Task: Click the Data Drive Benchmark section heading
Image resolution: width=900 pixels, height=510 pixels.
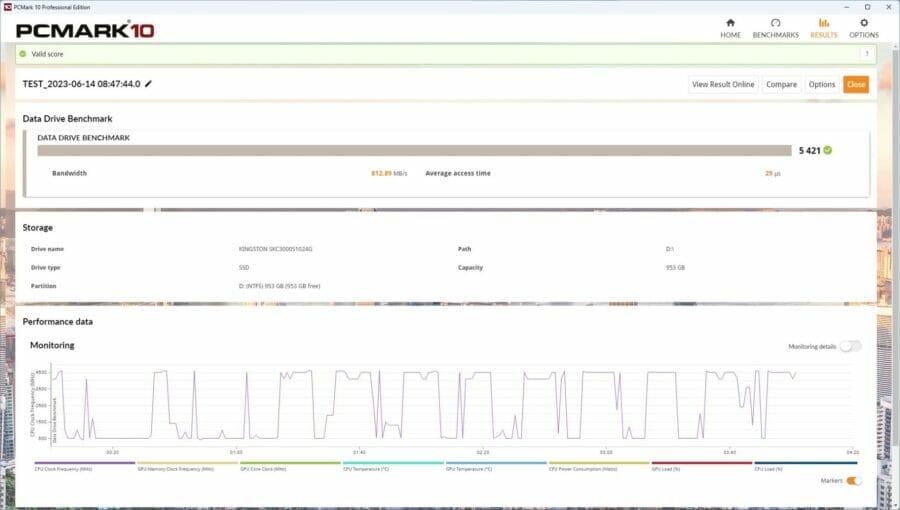Action: (x=67, y=119)
